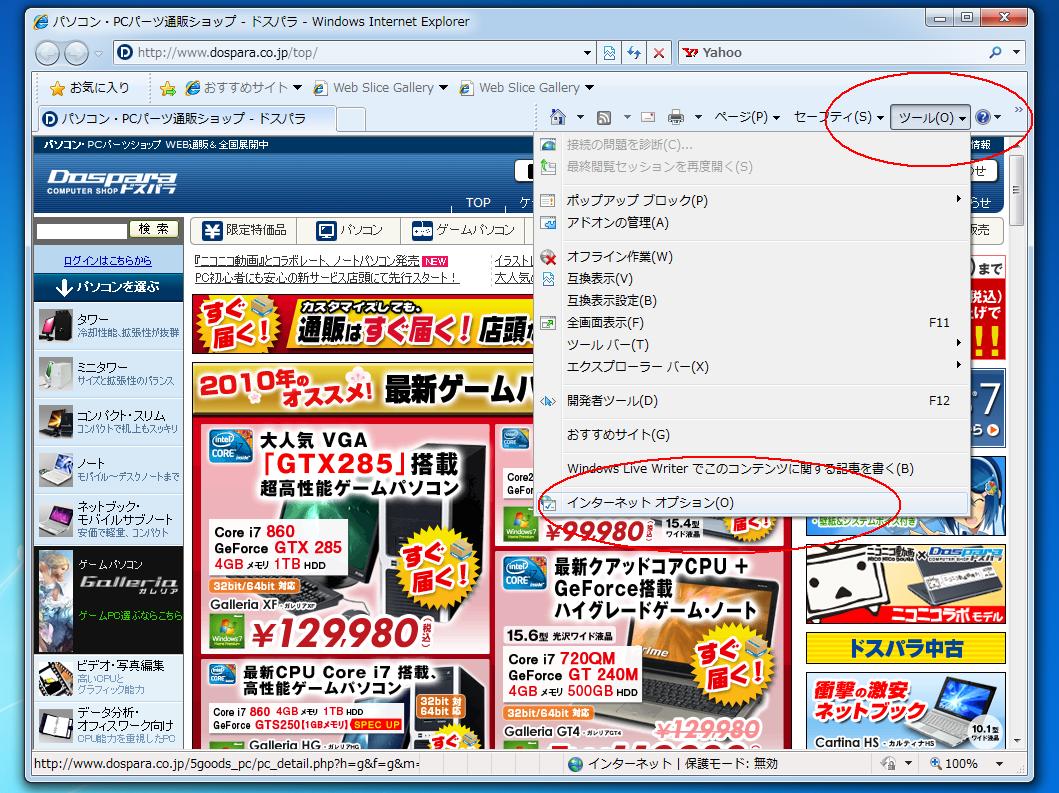The height and width of the screenshot is (793, 1059).
Task: Open the Print button dropdown arrow
Action: point(698,118)
